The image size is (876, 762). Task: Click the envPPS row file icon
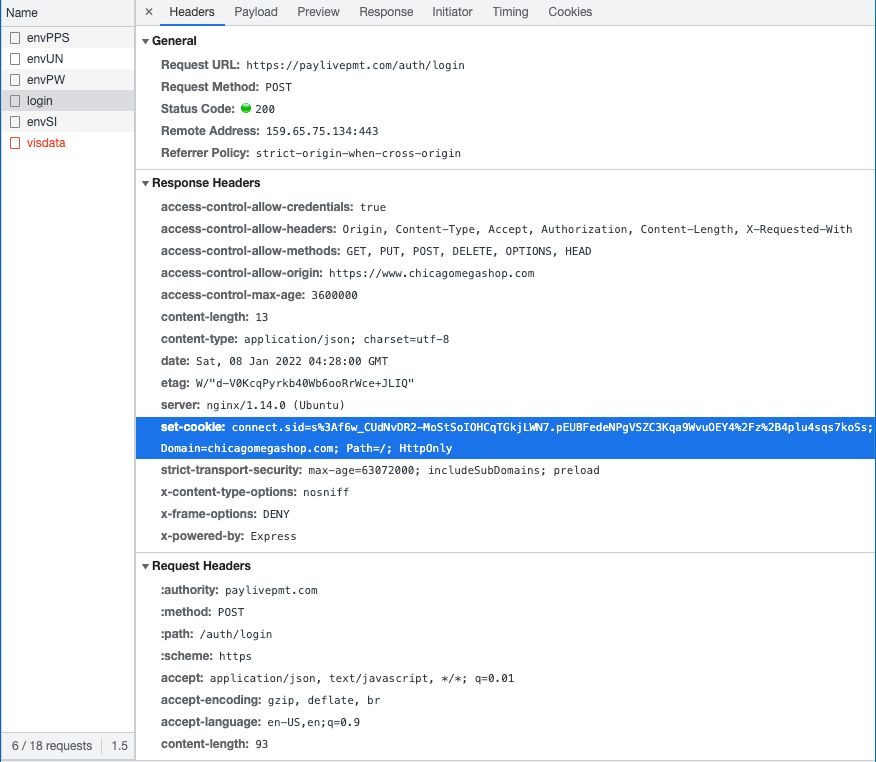point(15,38)
